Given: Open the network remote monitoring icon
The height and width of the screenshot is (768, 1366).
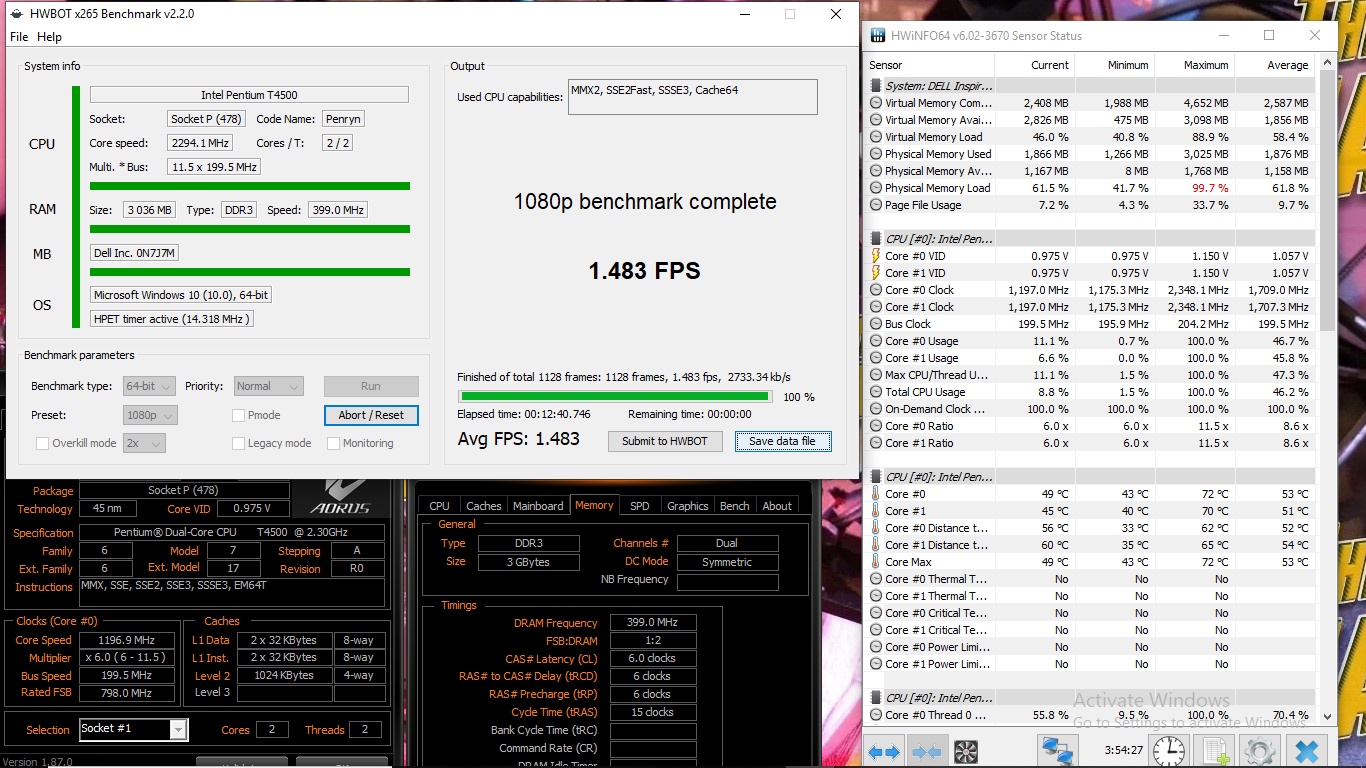Looking at the screenshot, I should [1056, 751].
